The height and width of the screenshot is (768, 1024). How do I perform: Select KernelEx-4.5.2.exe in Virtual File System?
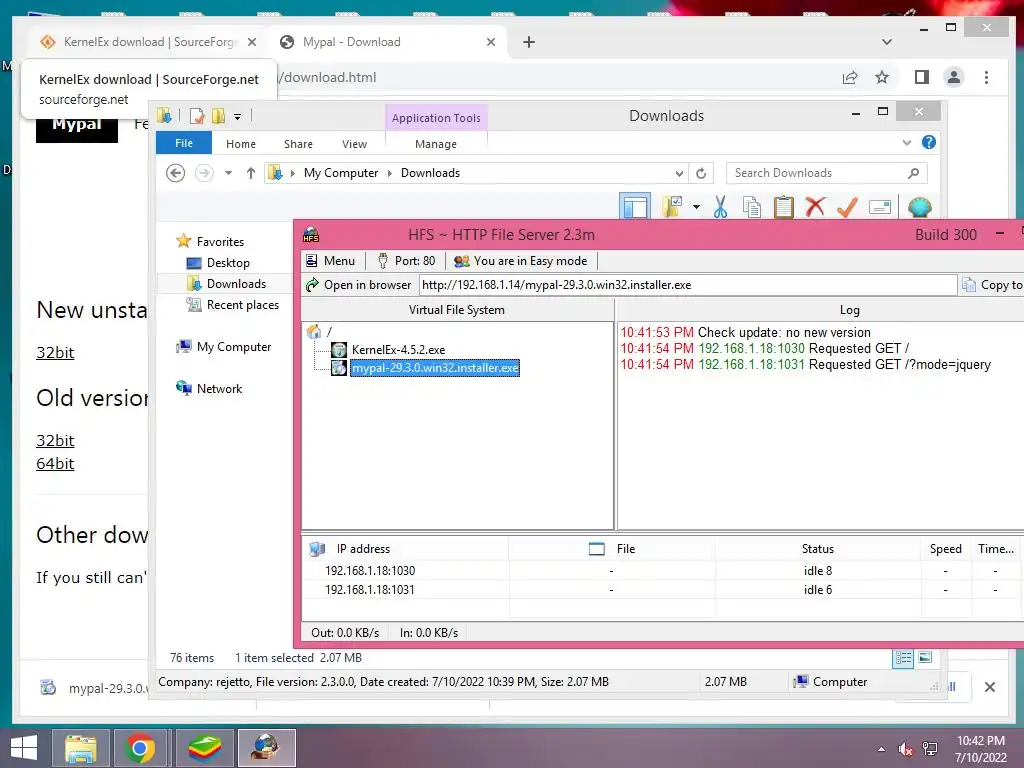(x=398, y=350)
